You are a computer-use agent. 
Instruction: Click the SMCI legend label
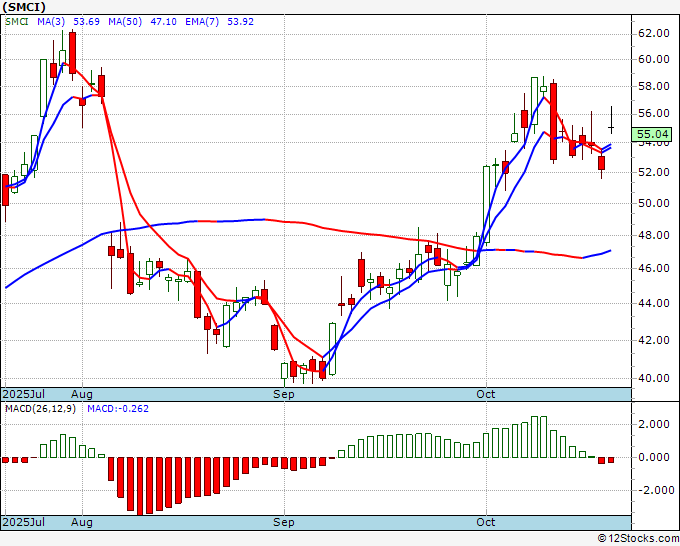tap(16, 22)
